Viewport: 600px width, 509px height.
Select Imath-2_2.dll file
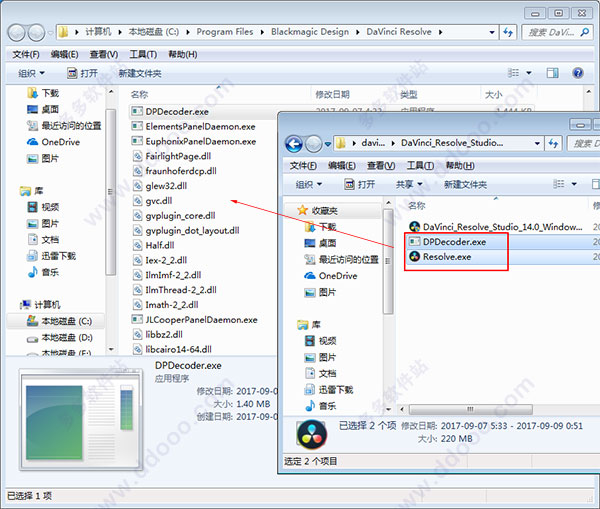coord(165,305)
